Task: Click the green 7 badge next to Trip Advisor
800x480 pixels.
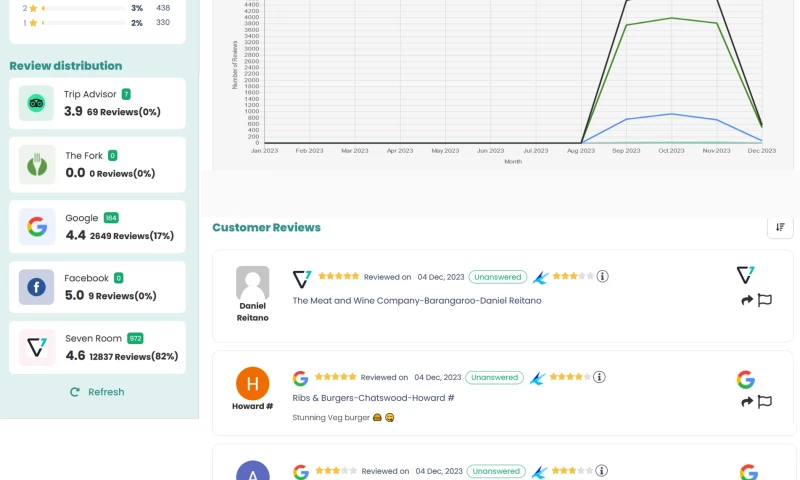Action: (126, 94)
